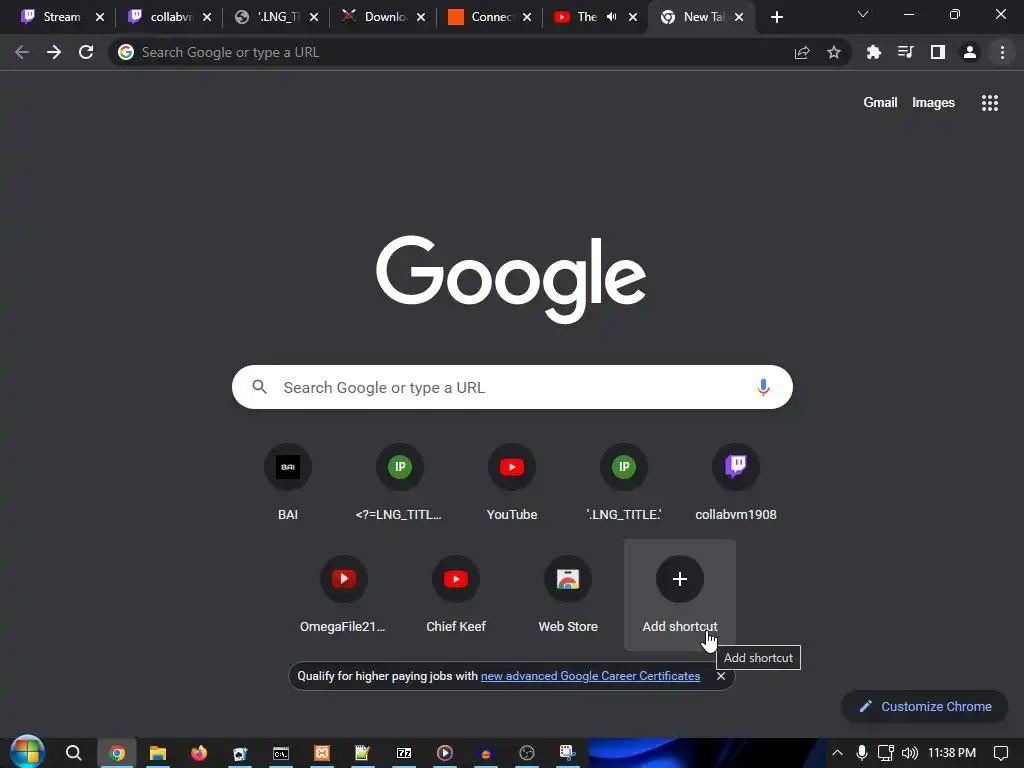The image size is (1024, 768).
Task: Bookmark this tab with the star icon
Action: pos(834,52)
